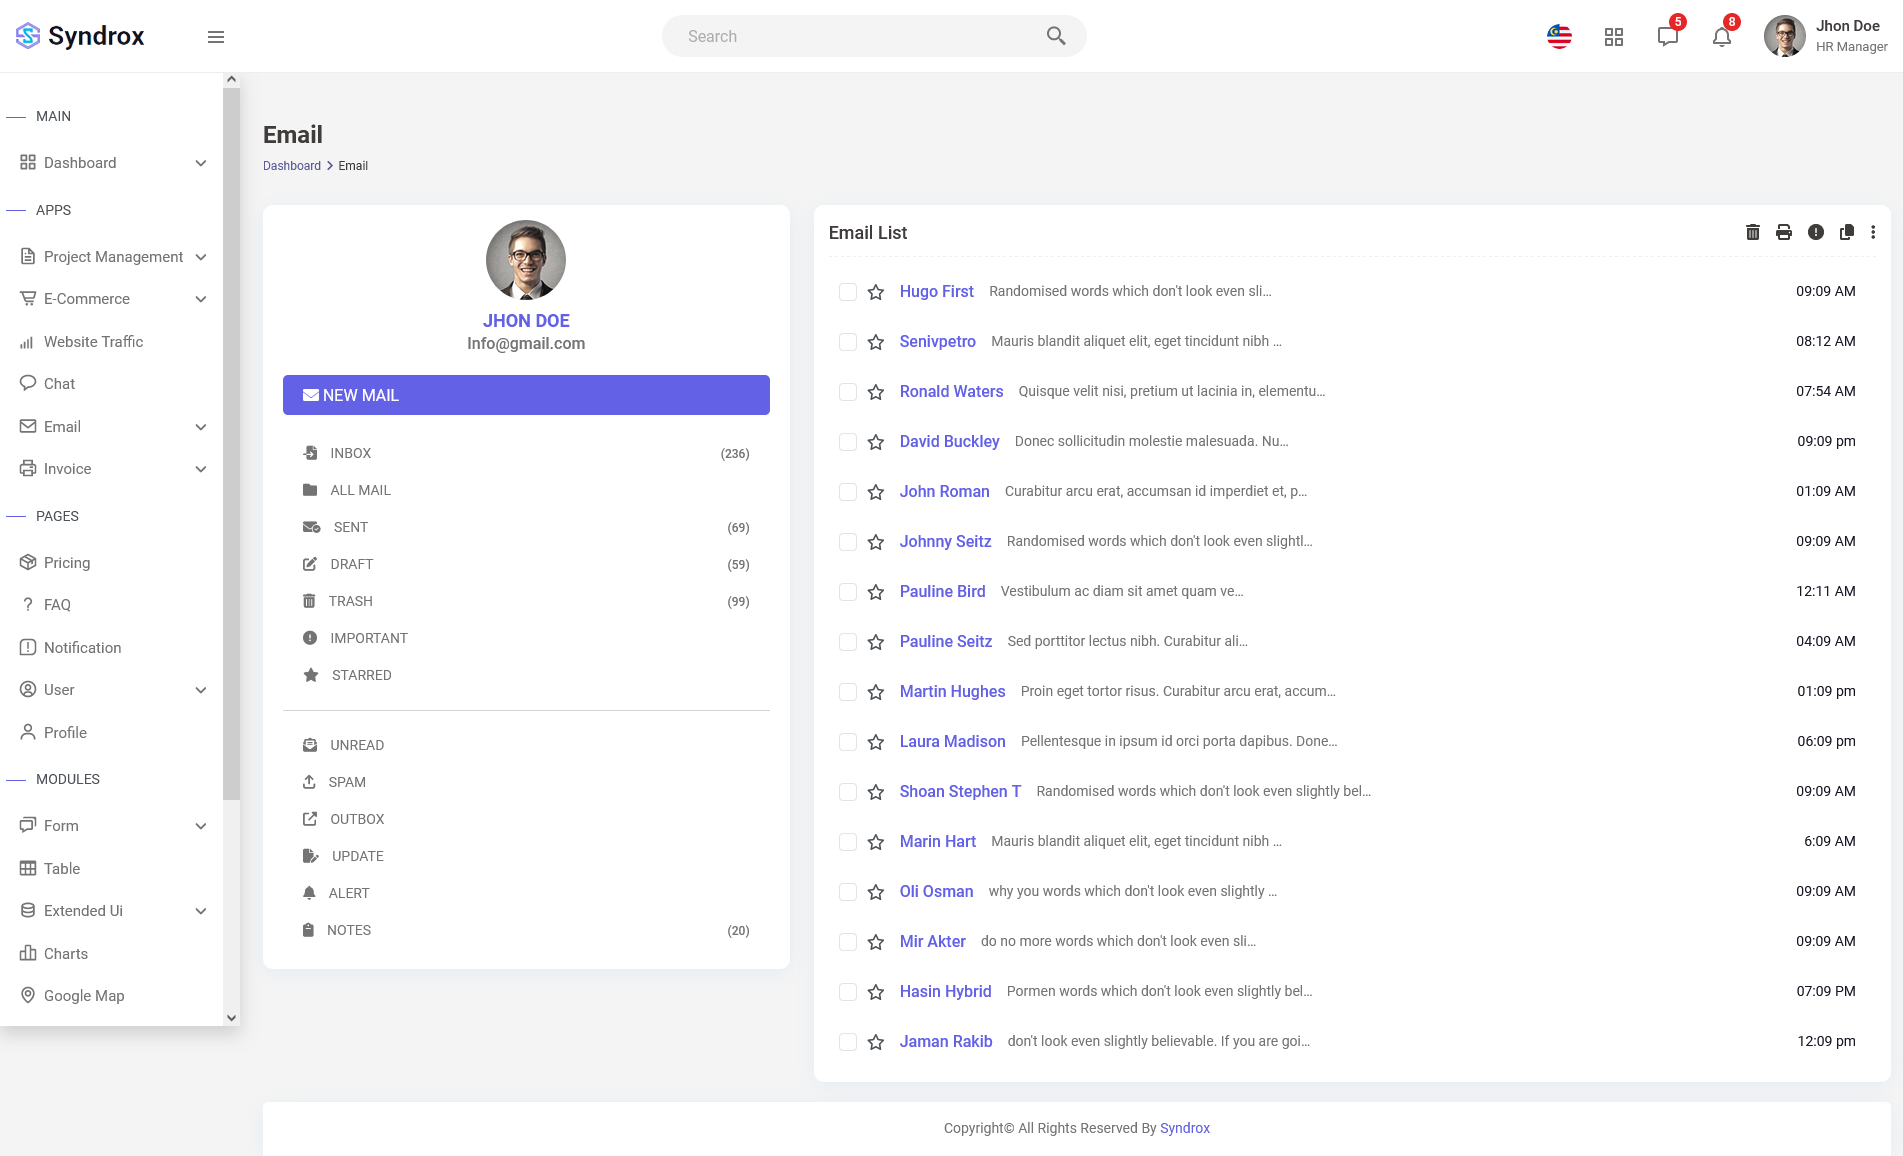This screenshot has height=1156, width=1903.
Task: Open the SENT mail folder
Action: pyautogui.click(x=526, y=527)
